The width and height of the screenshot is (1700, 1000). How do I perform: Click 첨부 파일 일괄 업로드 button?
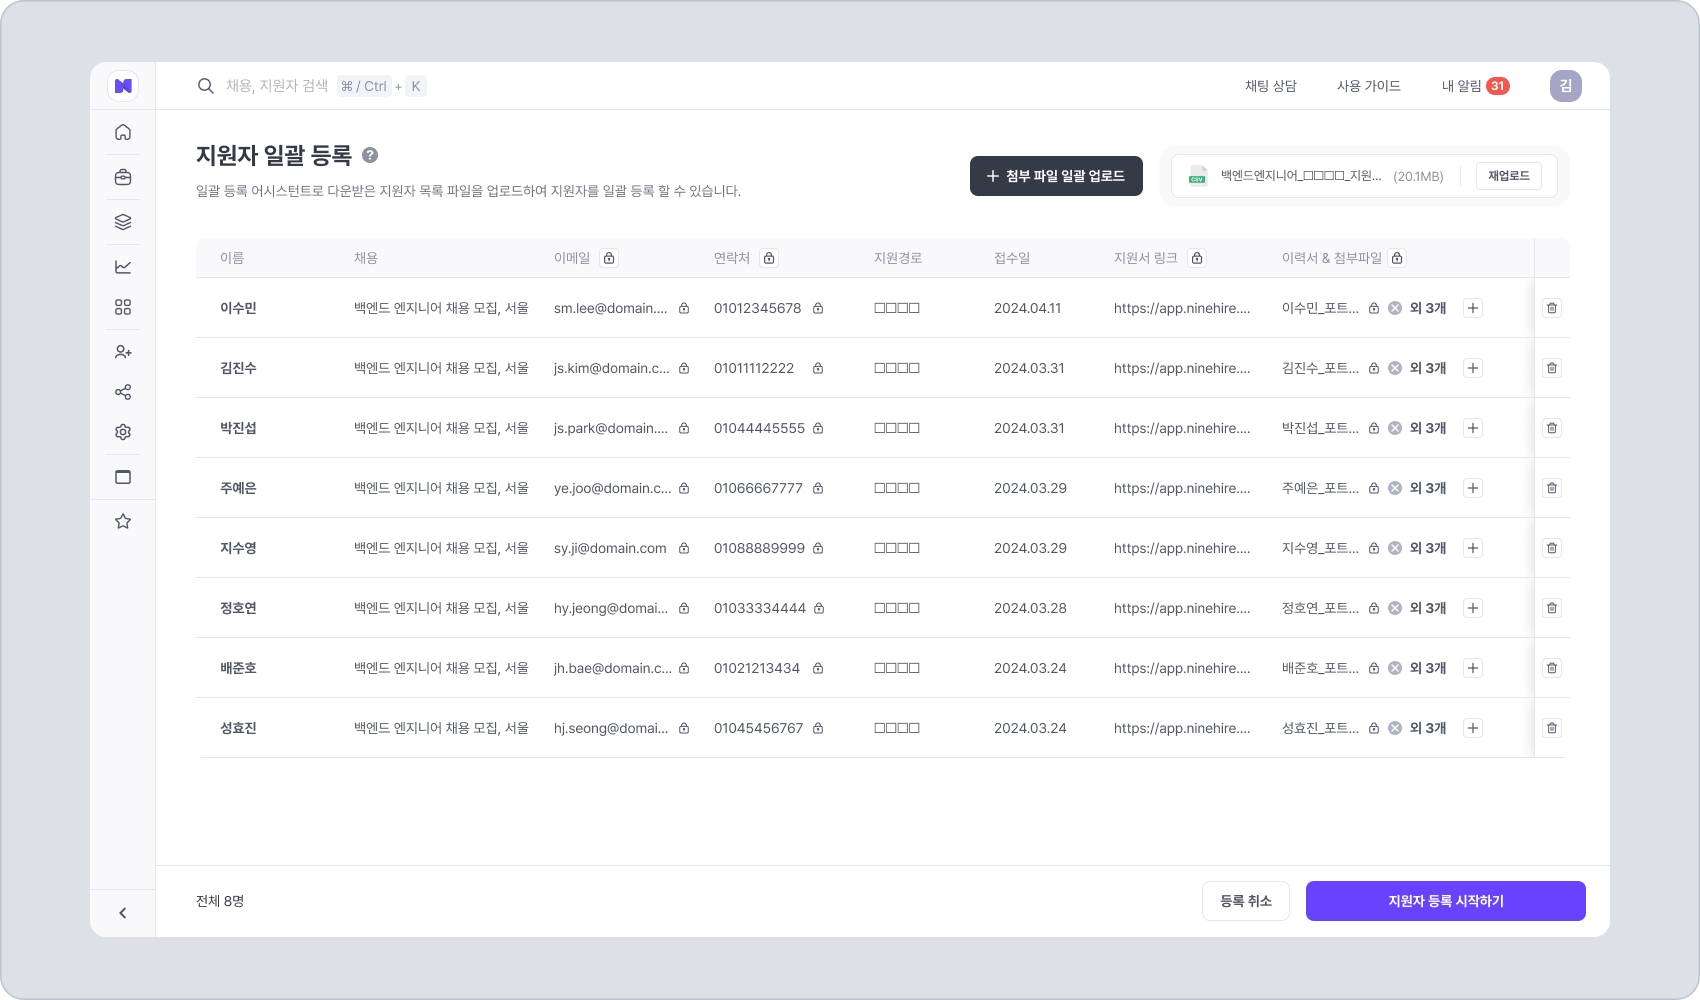pyautogui.click(x=1056, y=176)
